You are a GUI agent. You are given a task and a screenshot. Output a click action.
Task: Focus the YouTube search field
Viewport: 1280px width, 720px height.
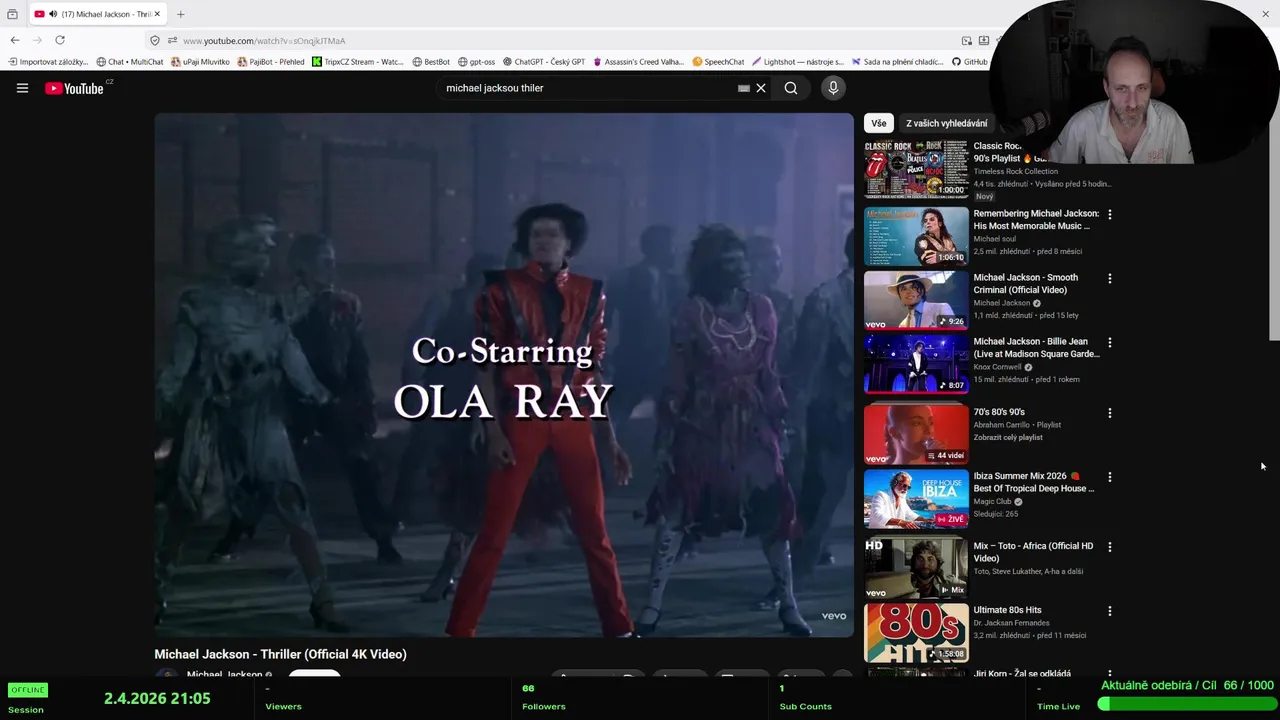[590, 88]
